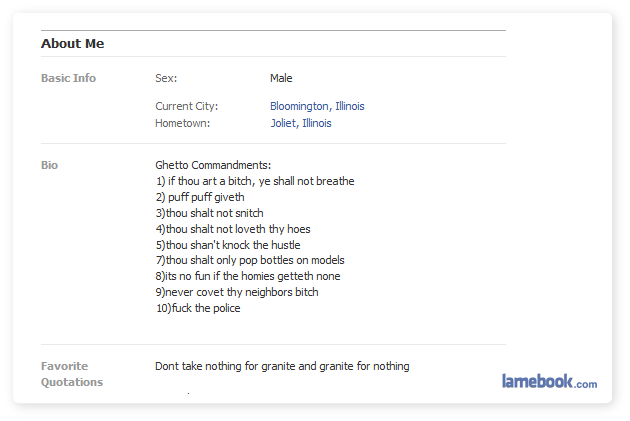Click the pop bottles on models line
Screen dimensions: 630x421
tap(249, 260)
